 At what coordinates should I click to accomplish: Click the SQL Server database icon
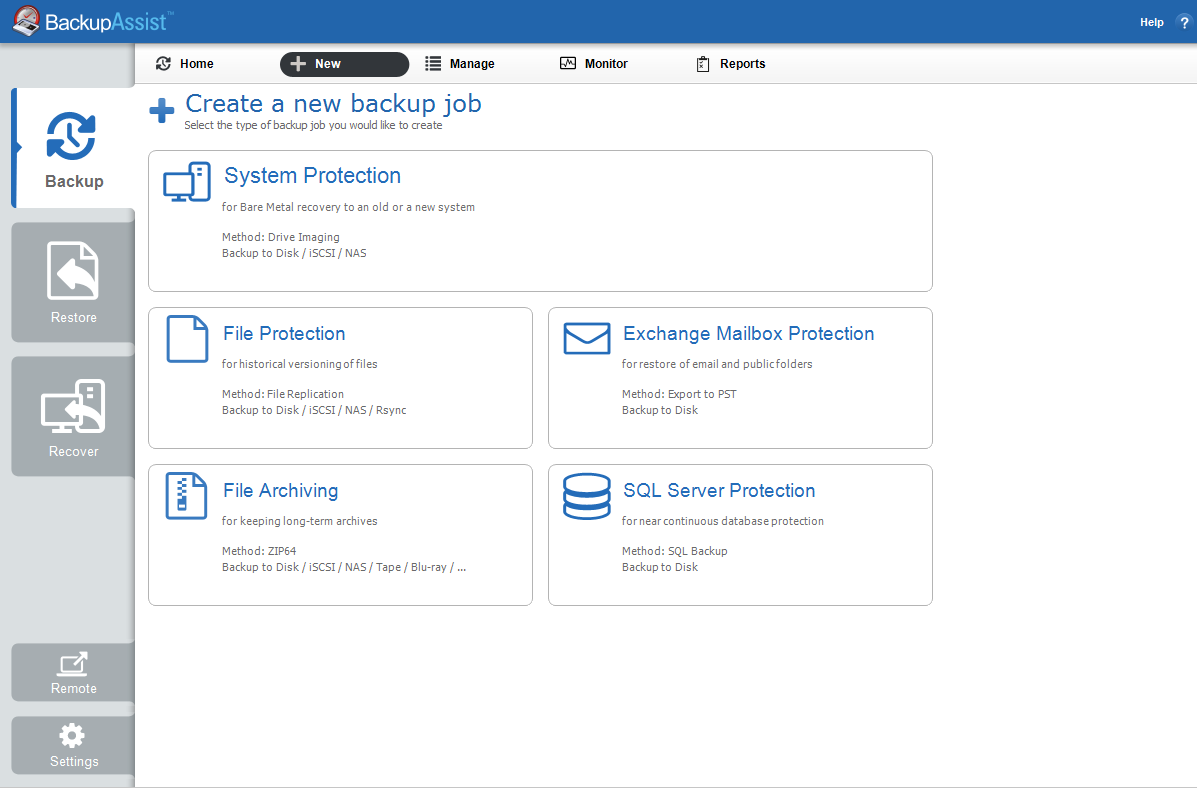pyautogui.click(x=586, y=496)
